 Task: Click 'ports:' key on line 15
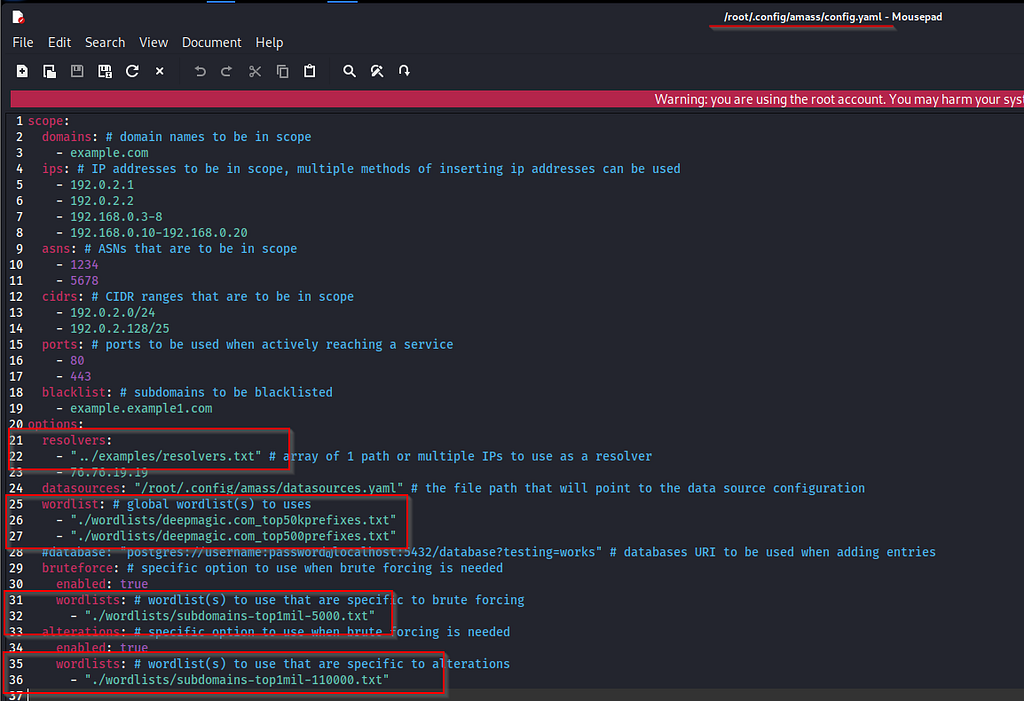click(63, 344)
